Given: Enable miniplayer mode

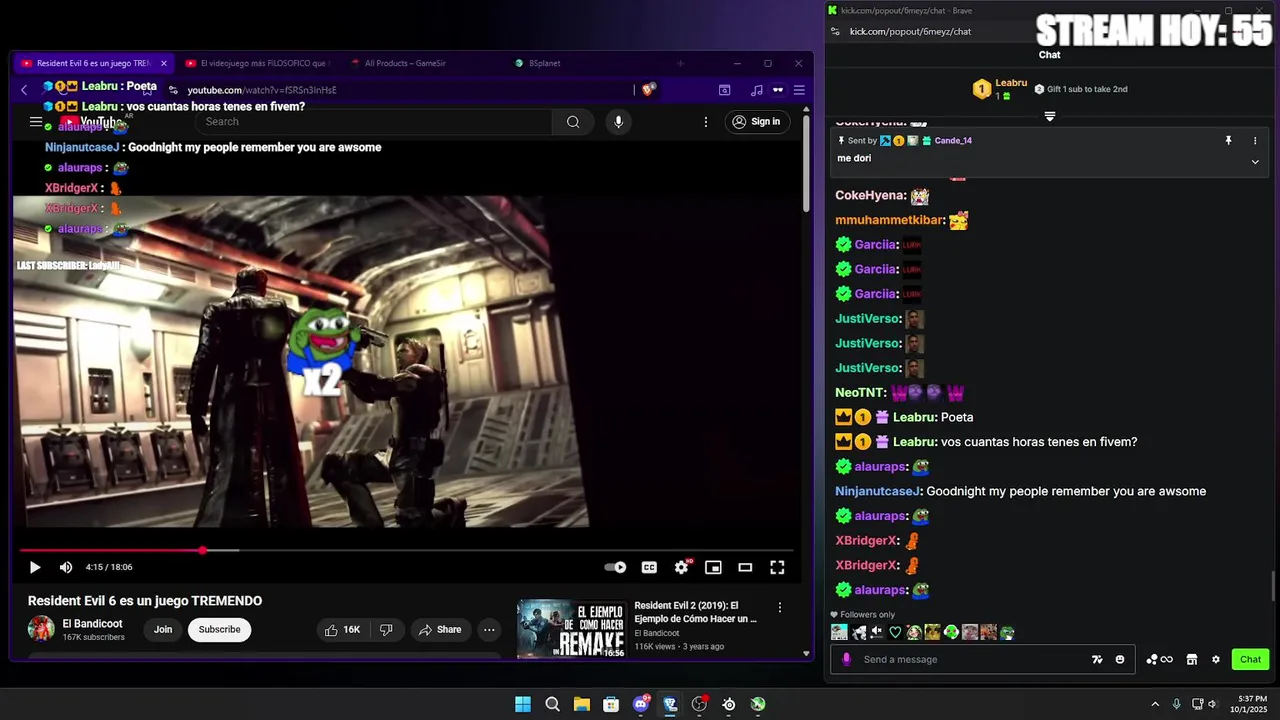Looking at the screenshot, I should tap(713, 567).
